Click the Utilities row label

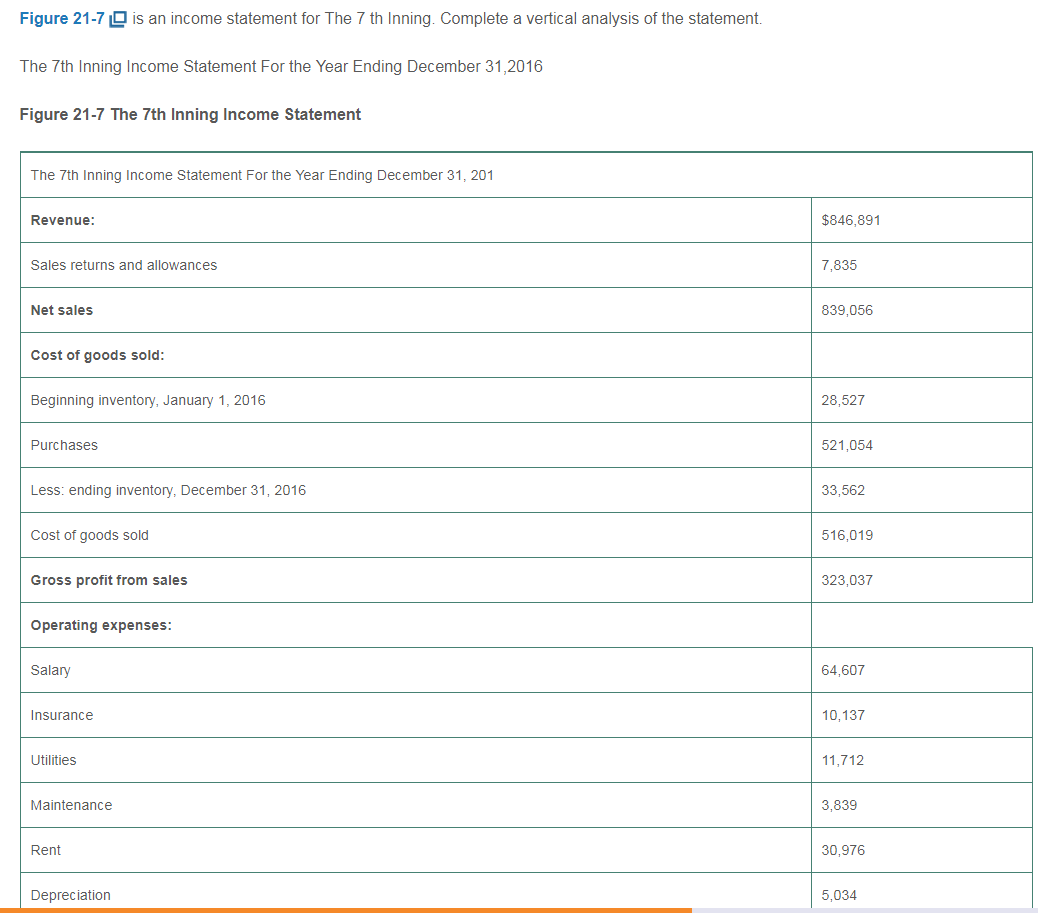coord(54,760)
